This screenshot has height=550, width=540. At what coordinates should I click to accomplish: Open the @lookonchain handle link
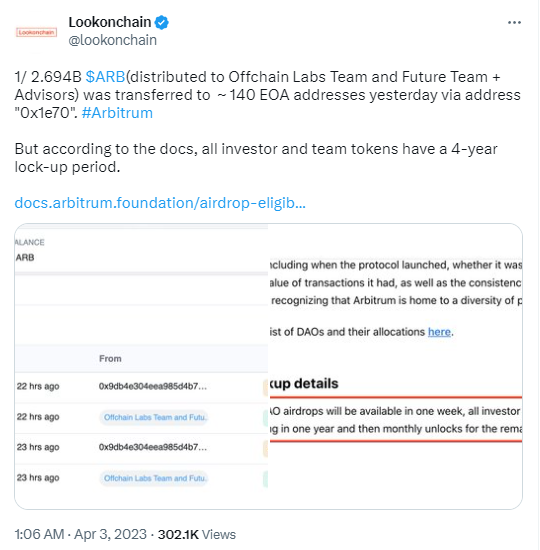point(113,40)
